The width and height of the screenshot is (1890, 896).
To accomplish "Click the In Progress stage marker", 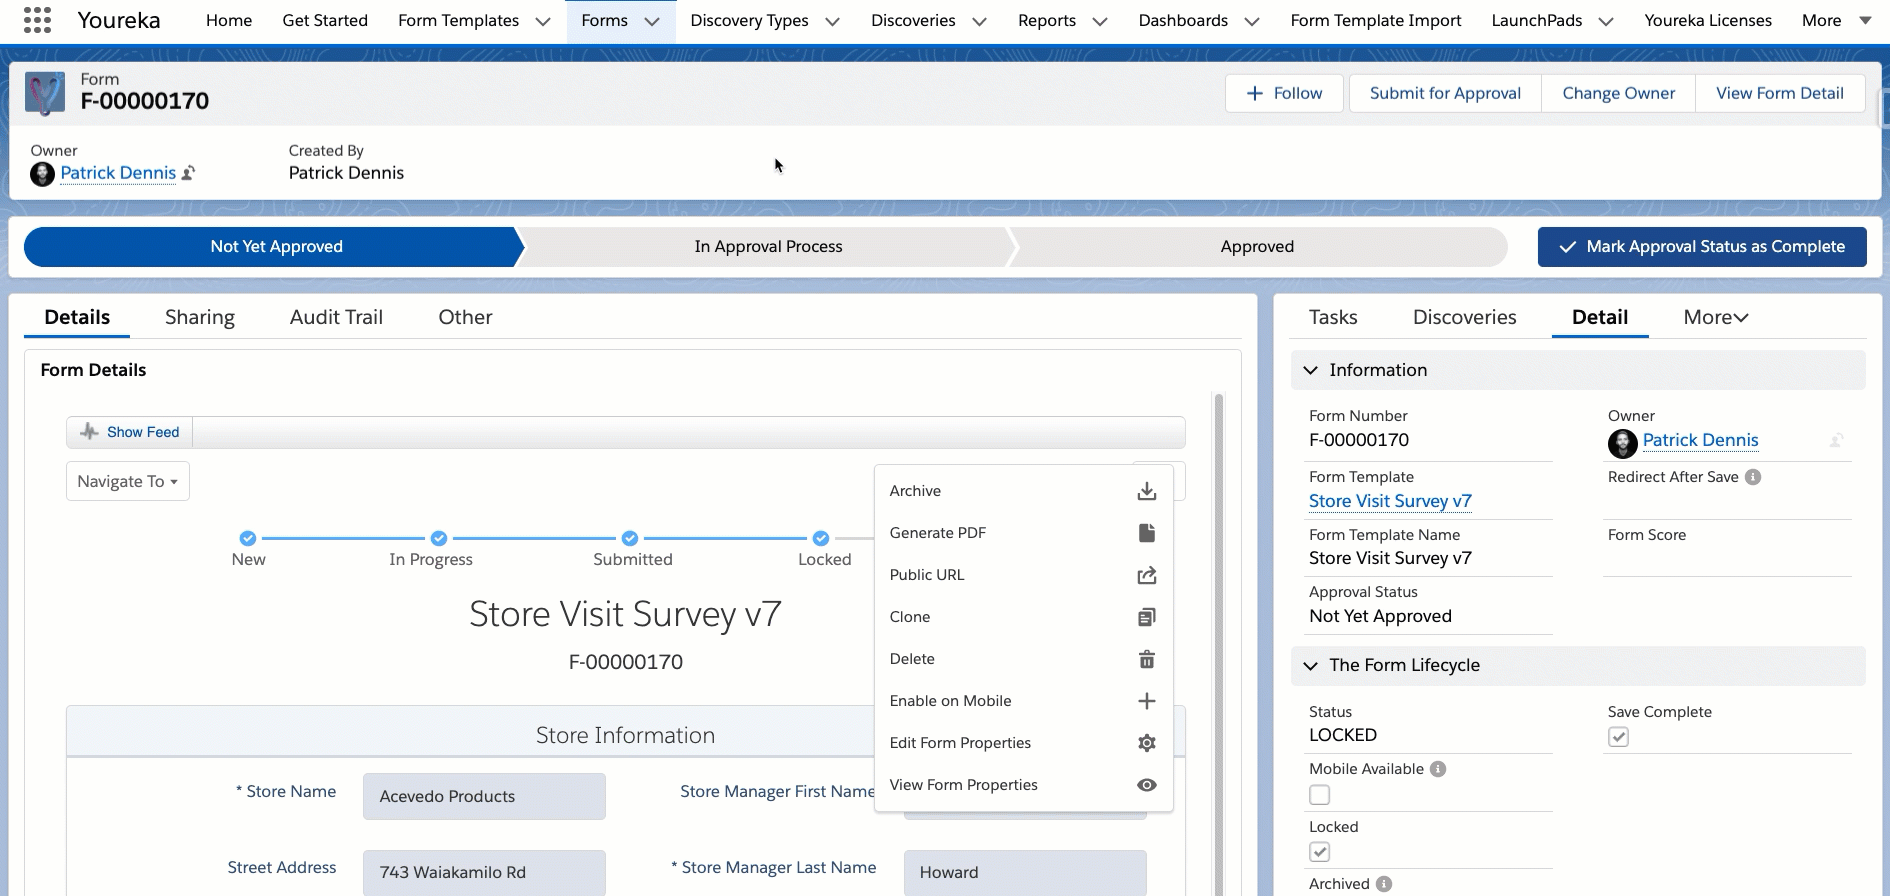I will [439, 538].
